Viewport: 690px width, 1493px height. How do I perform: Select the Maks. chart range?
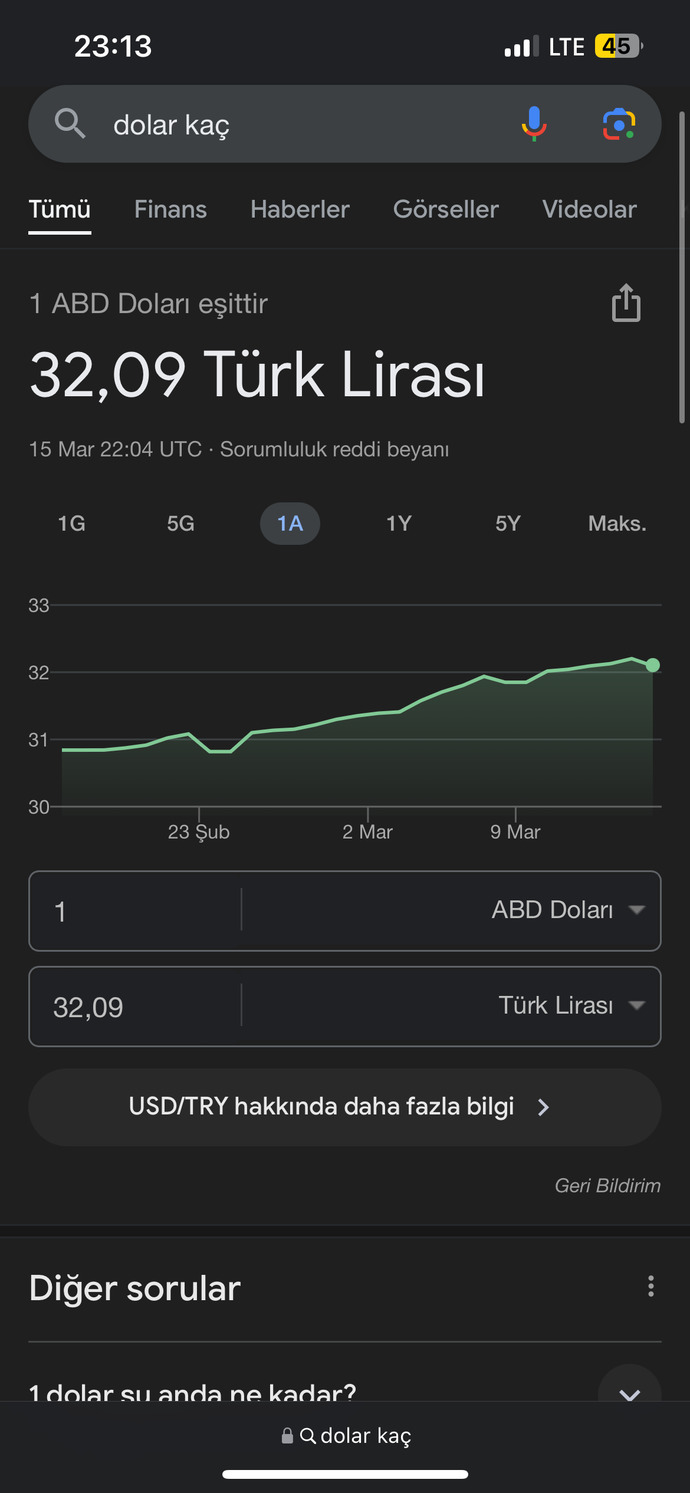click(617, 524)
